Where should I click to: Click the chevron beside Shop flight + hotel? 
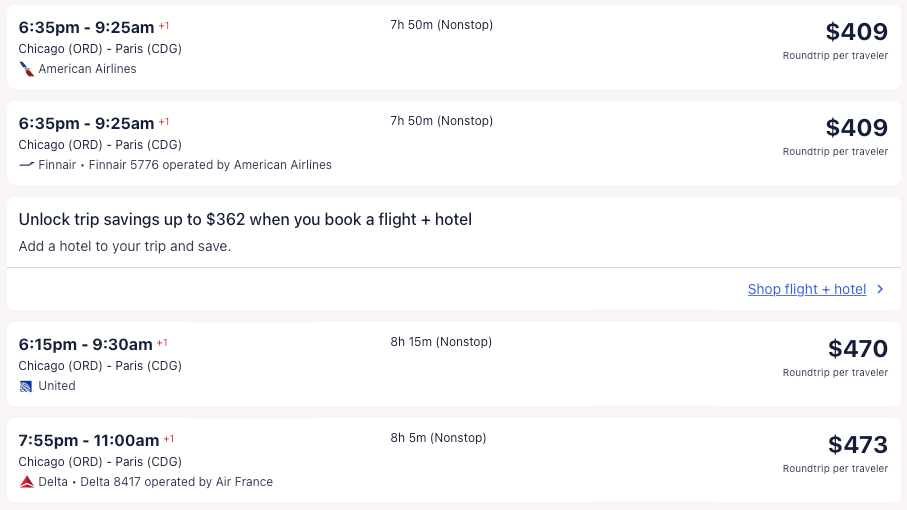click(x=880, y=289)
